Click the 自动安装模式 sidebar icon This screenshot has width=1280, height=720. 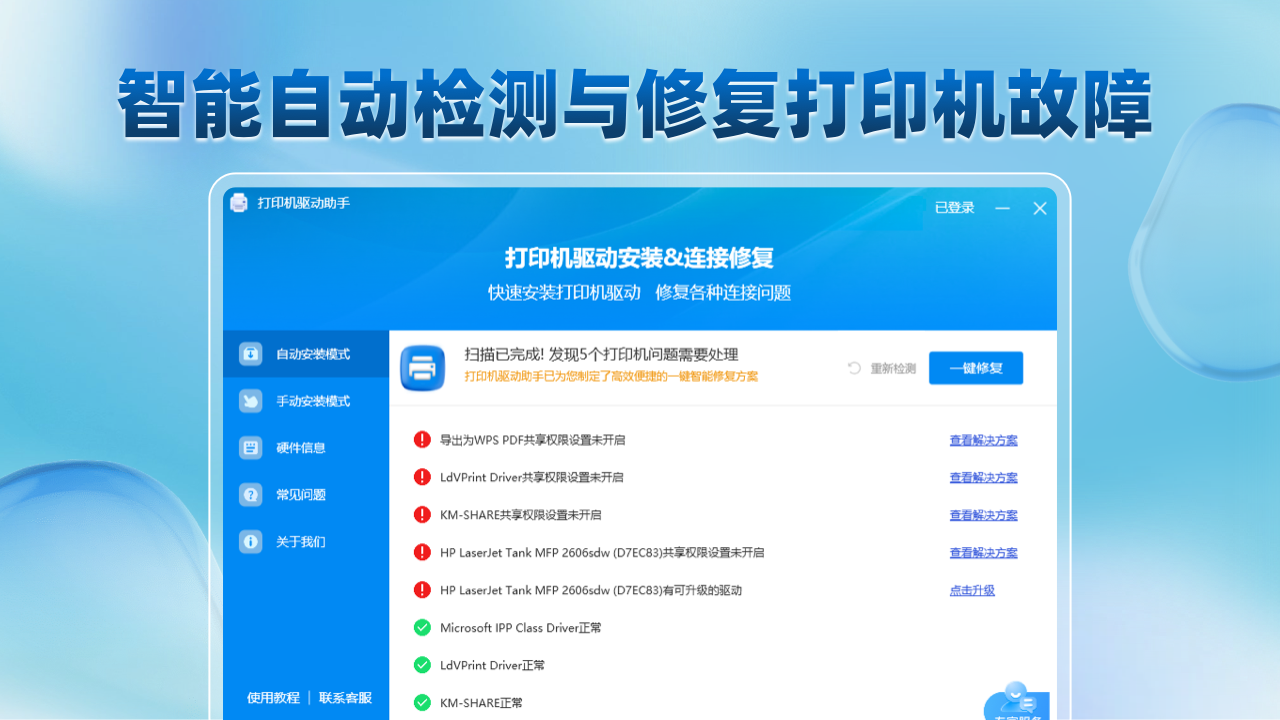250,354
